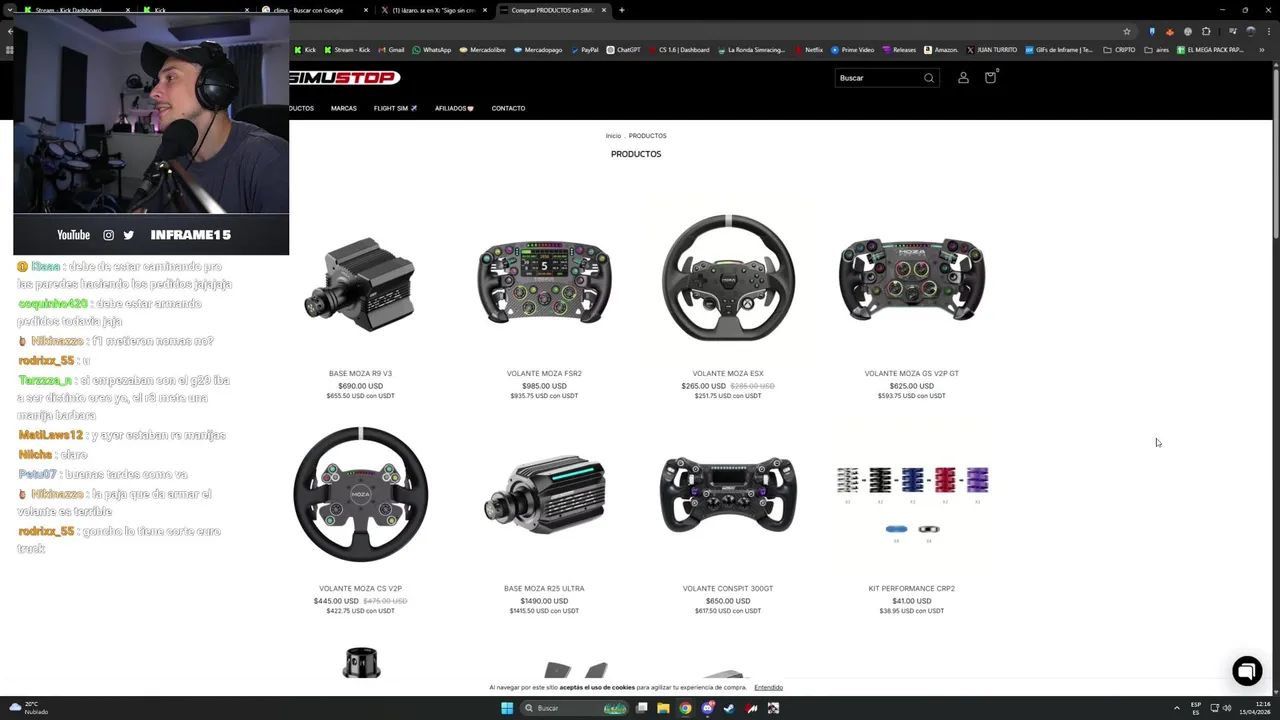Open the EL MEGA PACK bookmark
The height and width of the screenshot is (720, 1280).
coord(1211,50)
